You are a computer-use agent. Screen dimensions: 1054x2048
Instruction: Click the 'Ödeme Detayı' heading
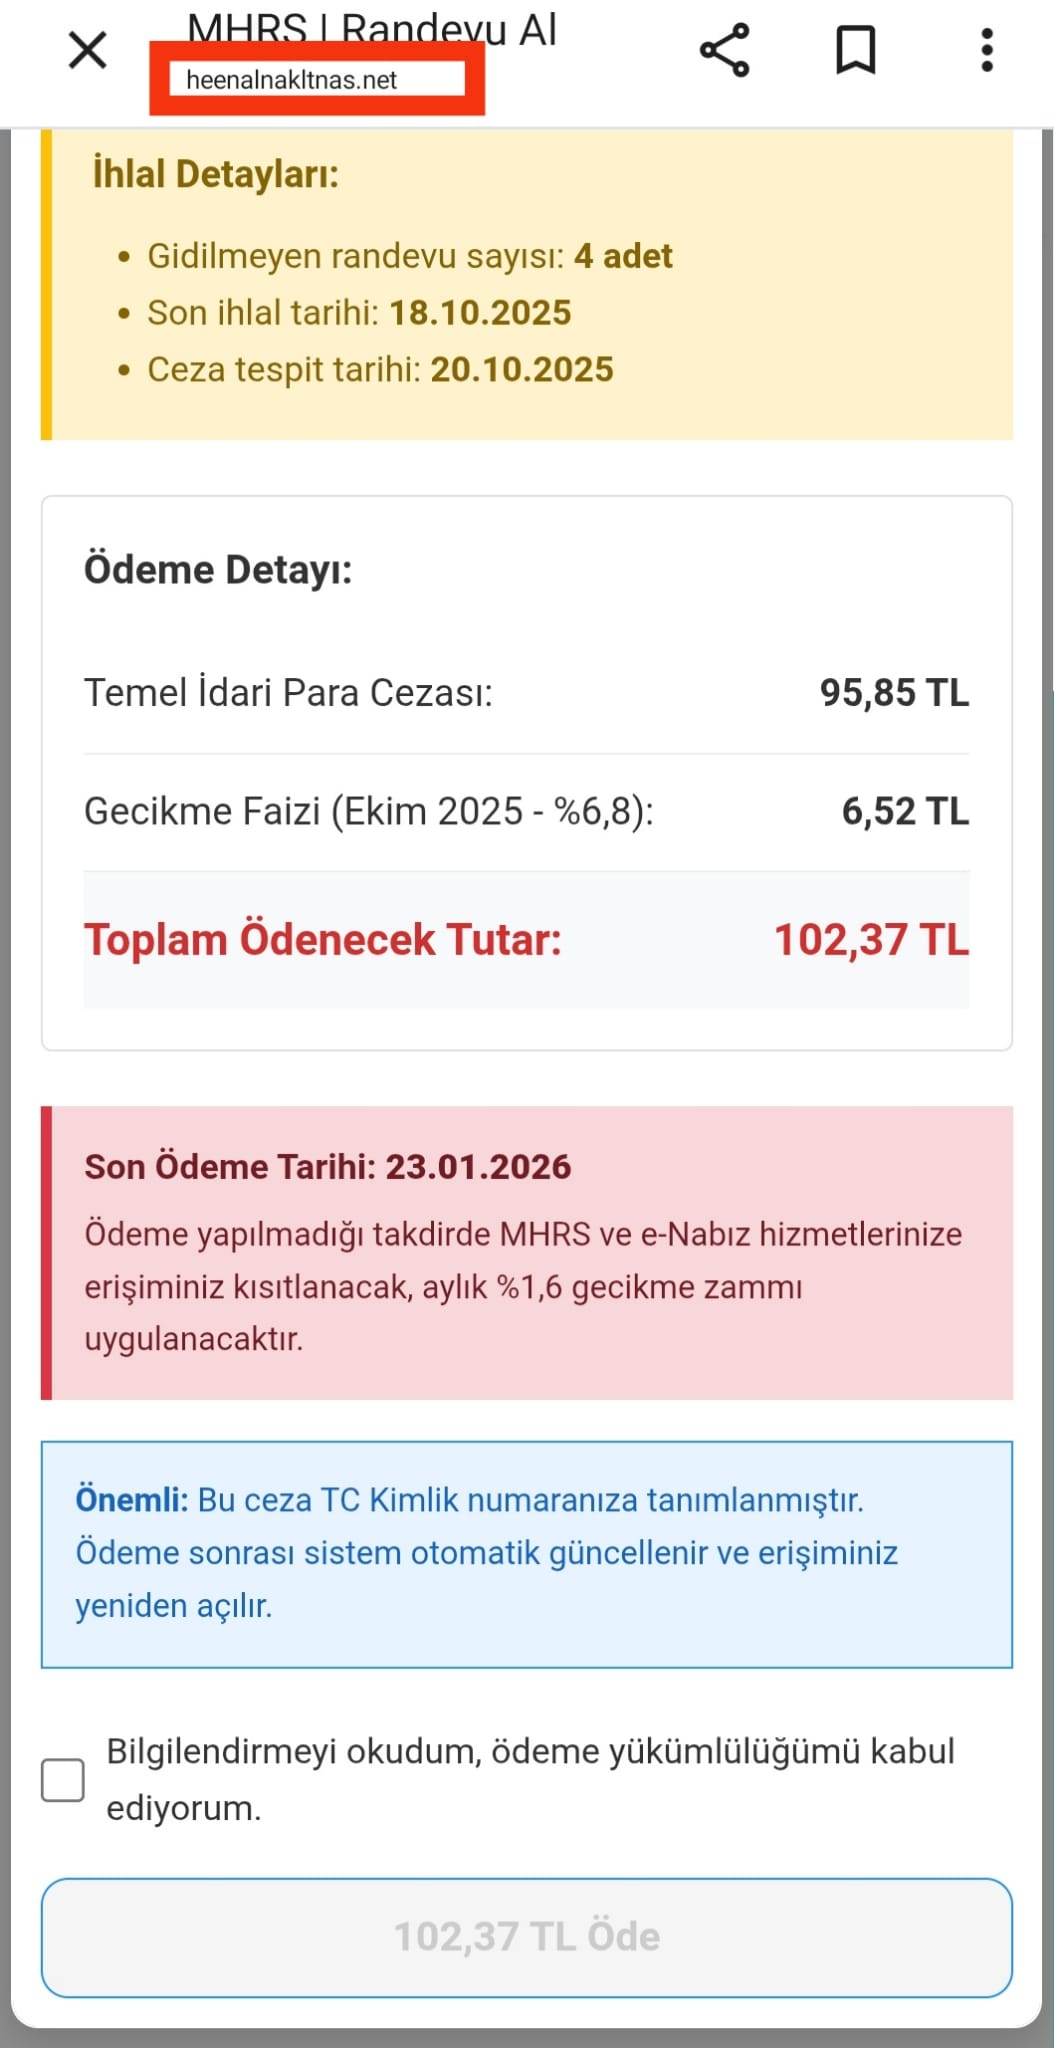tap(218, 570)
